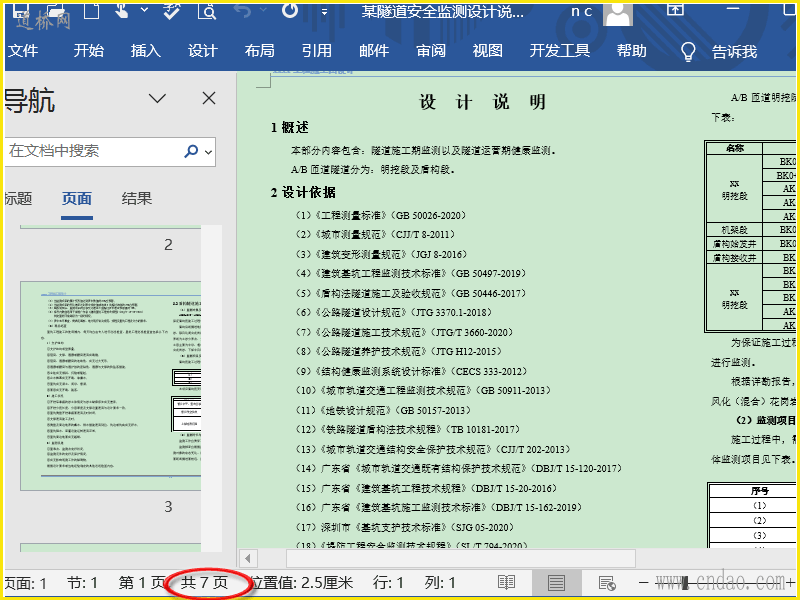Select the page 3 thumbnail

point(110,386)
